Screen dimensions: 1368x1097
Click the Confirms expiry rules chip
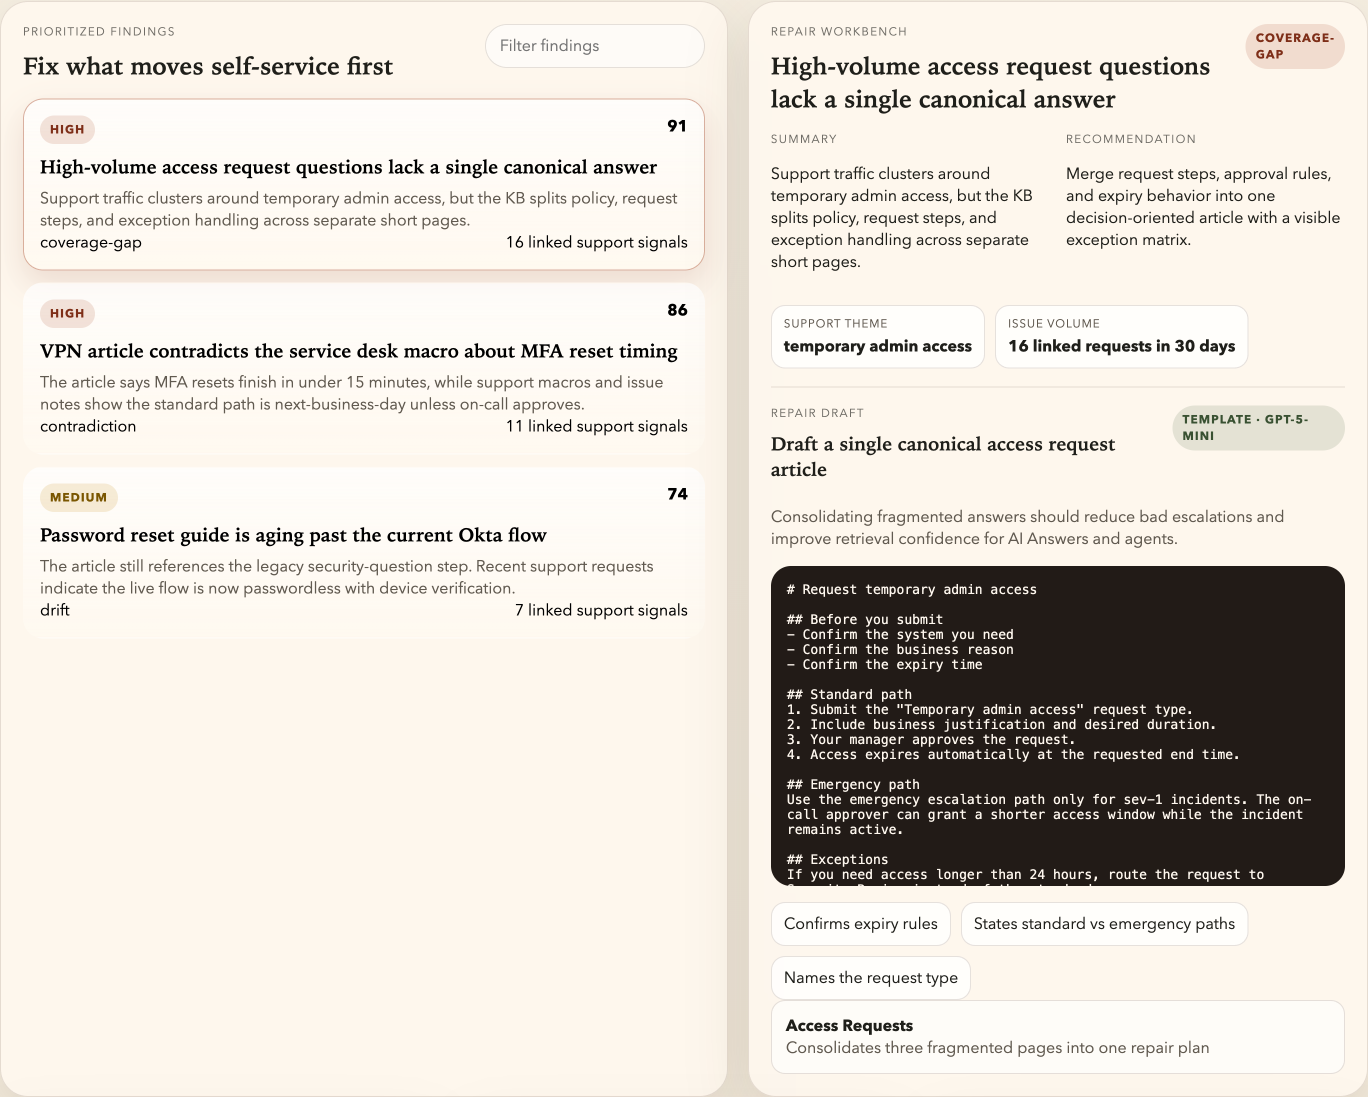click(860, 924)
